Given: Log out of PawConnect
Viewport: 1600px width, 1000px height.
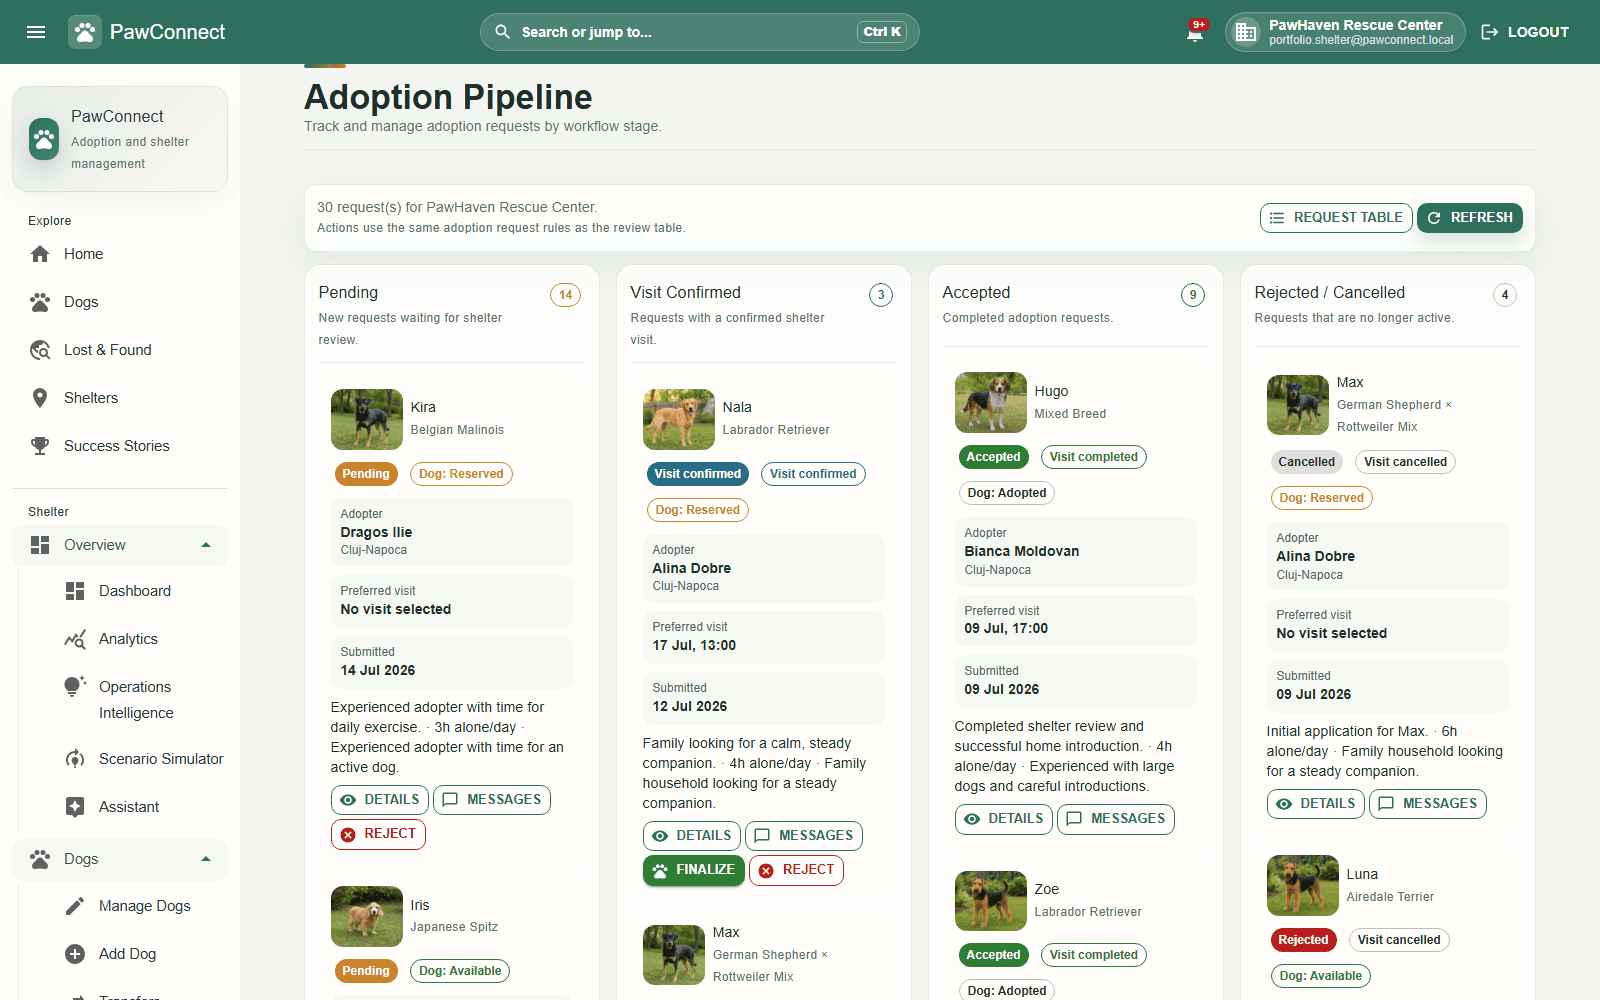Looking at the screenshot, I should [1525, 32].
